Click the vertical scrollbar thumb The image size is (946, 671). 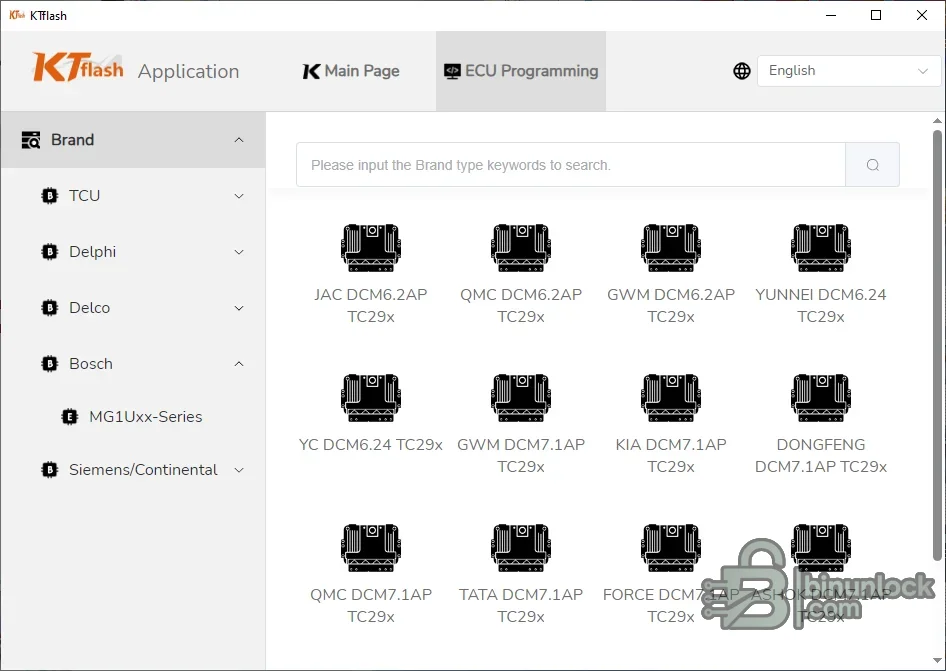pos(937,344)
